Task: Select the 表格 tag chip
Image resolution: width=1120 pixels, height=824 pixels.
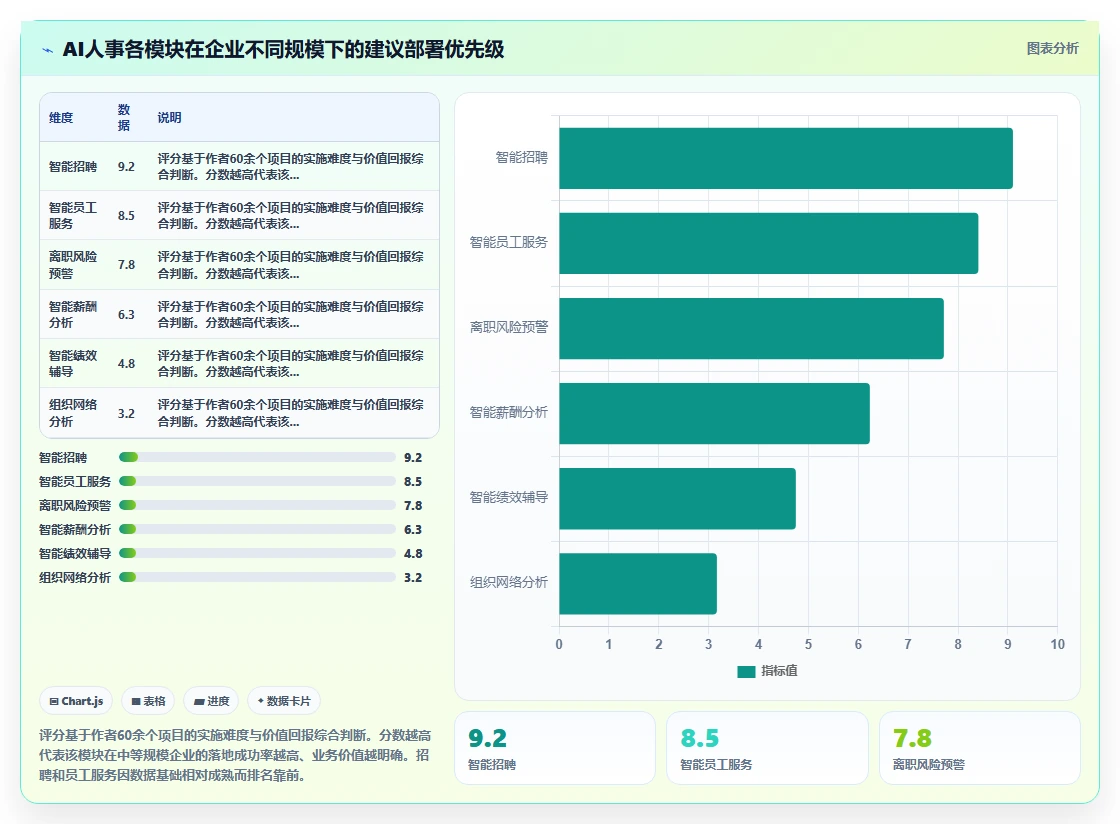Action: click(x=149, y=701)
